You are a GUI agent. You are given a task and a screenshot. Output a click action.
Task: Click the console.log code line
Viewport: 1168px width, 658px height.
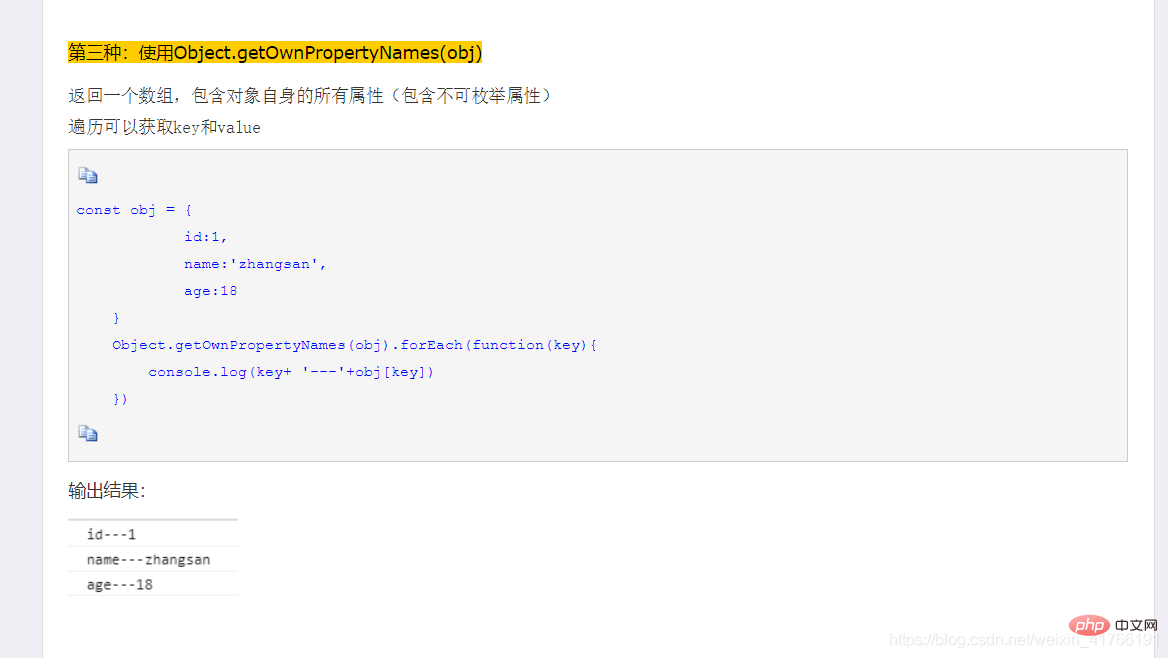point(291,372)
